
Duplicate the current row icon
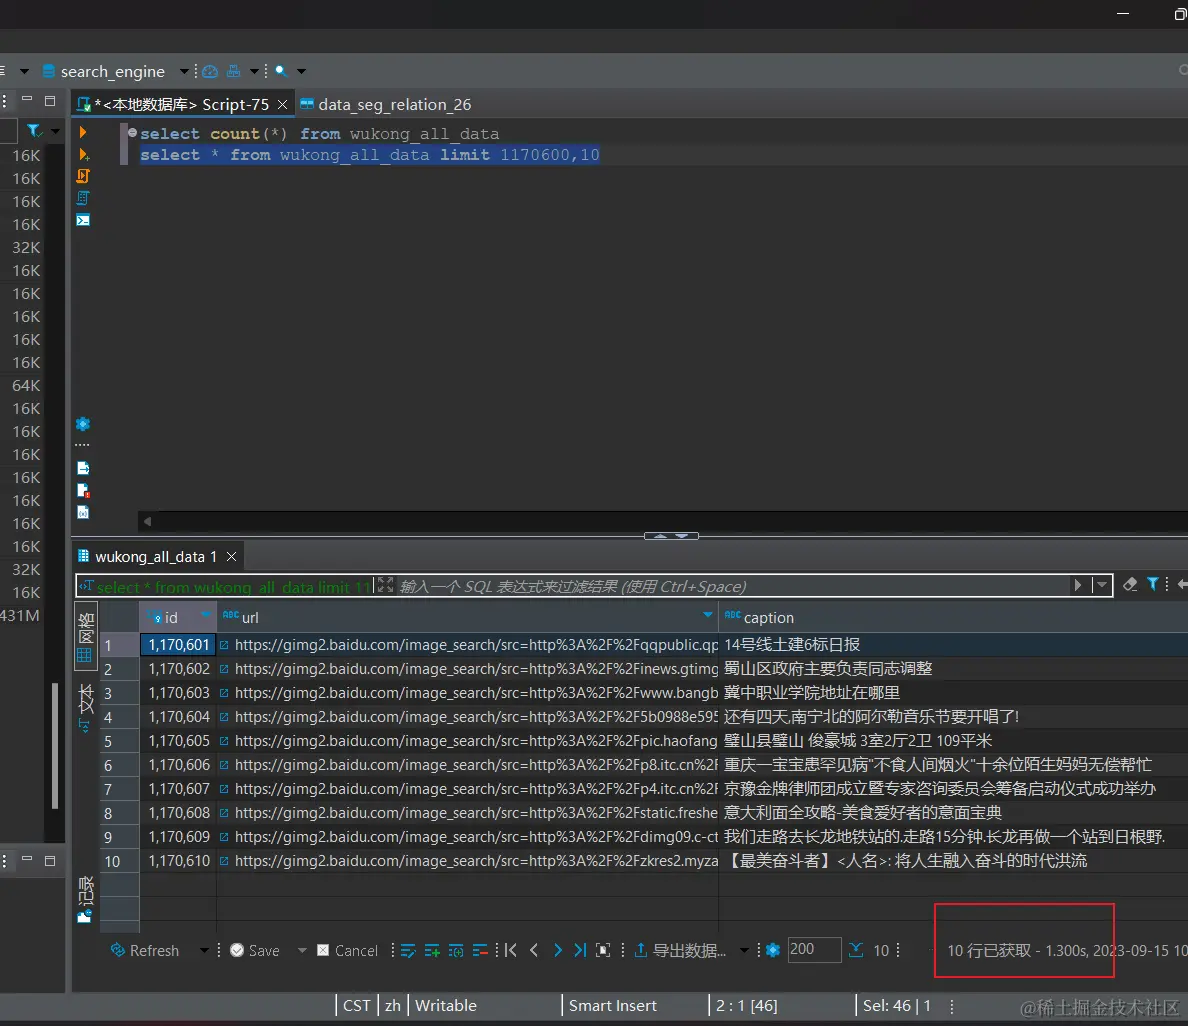click(x=456, y=950)
